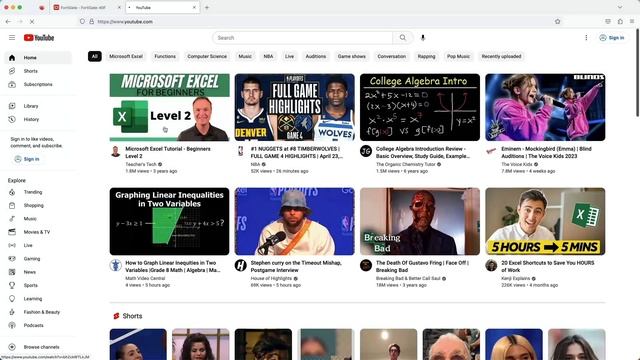
Task: Select the All filter chip
Action: pyautogui.click(x=95, y=56)
